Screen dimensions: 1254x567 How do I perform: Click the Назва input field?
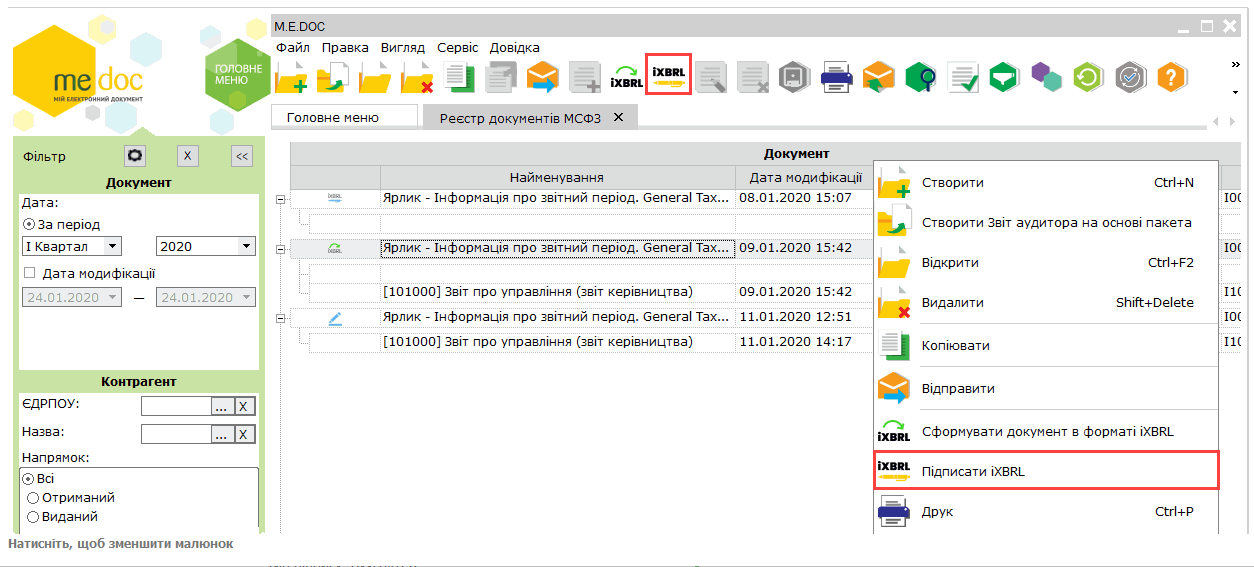coord(175,434)
